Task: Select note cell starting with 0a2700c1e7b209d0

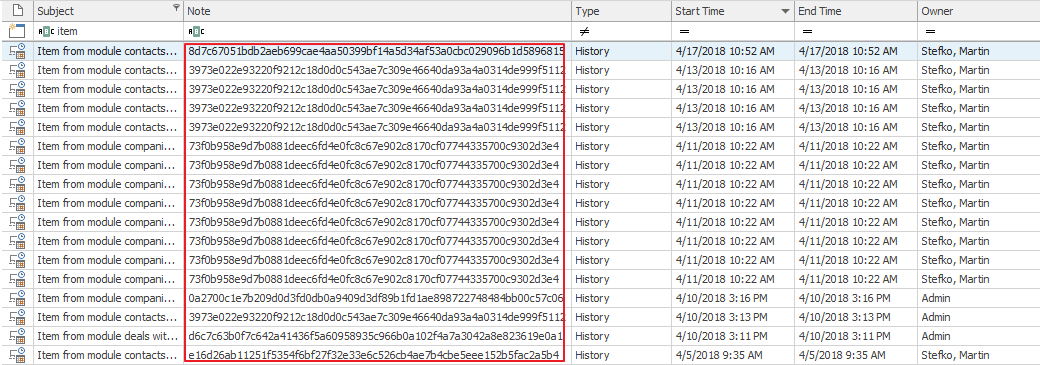Action: point(376,298)
